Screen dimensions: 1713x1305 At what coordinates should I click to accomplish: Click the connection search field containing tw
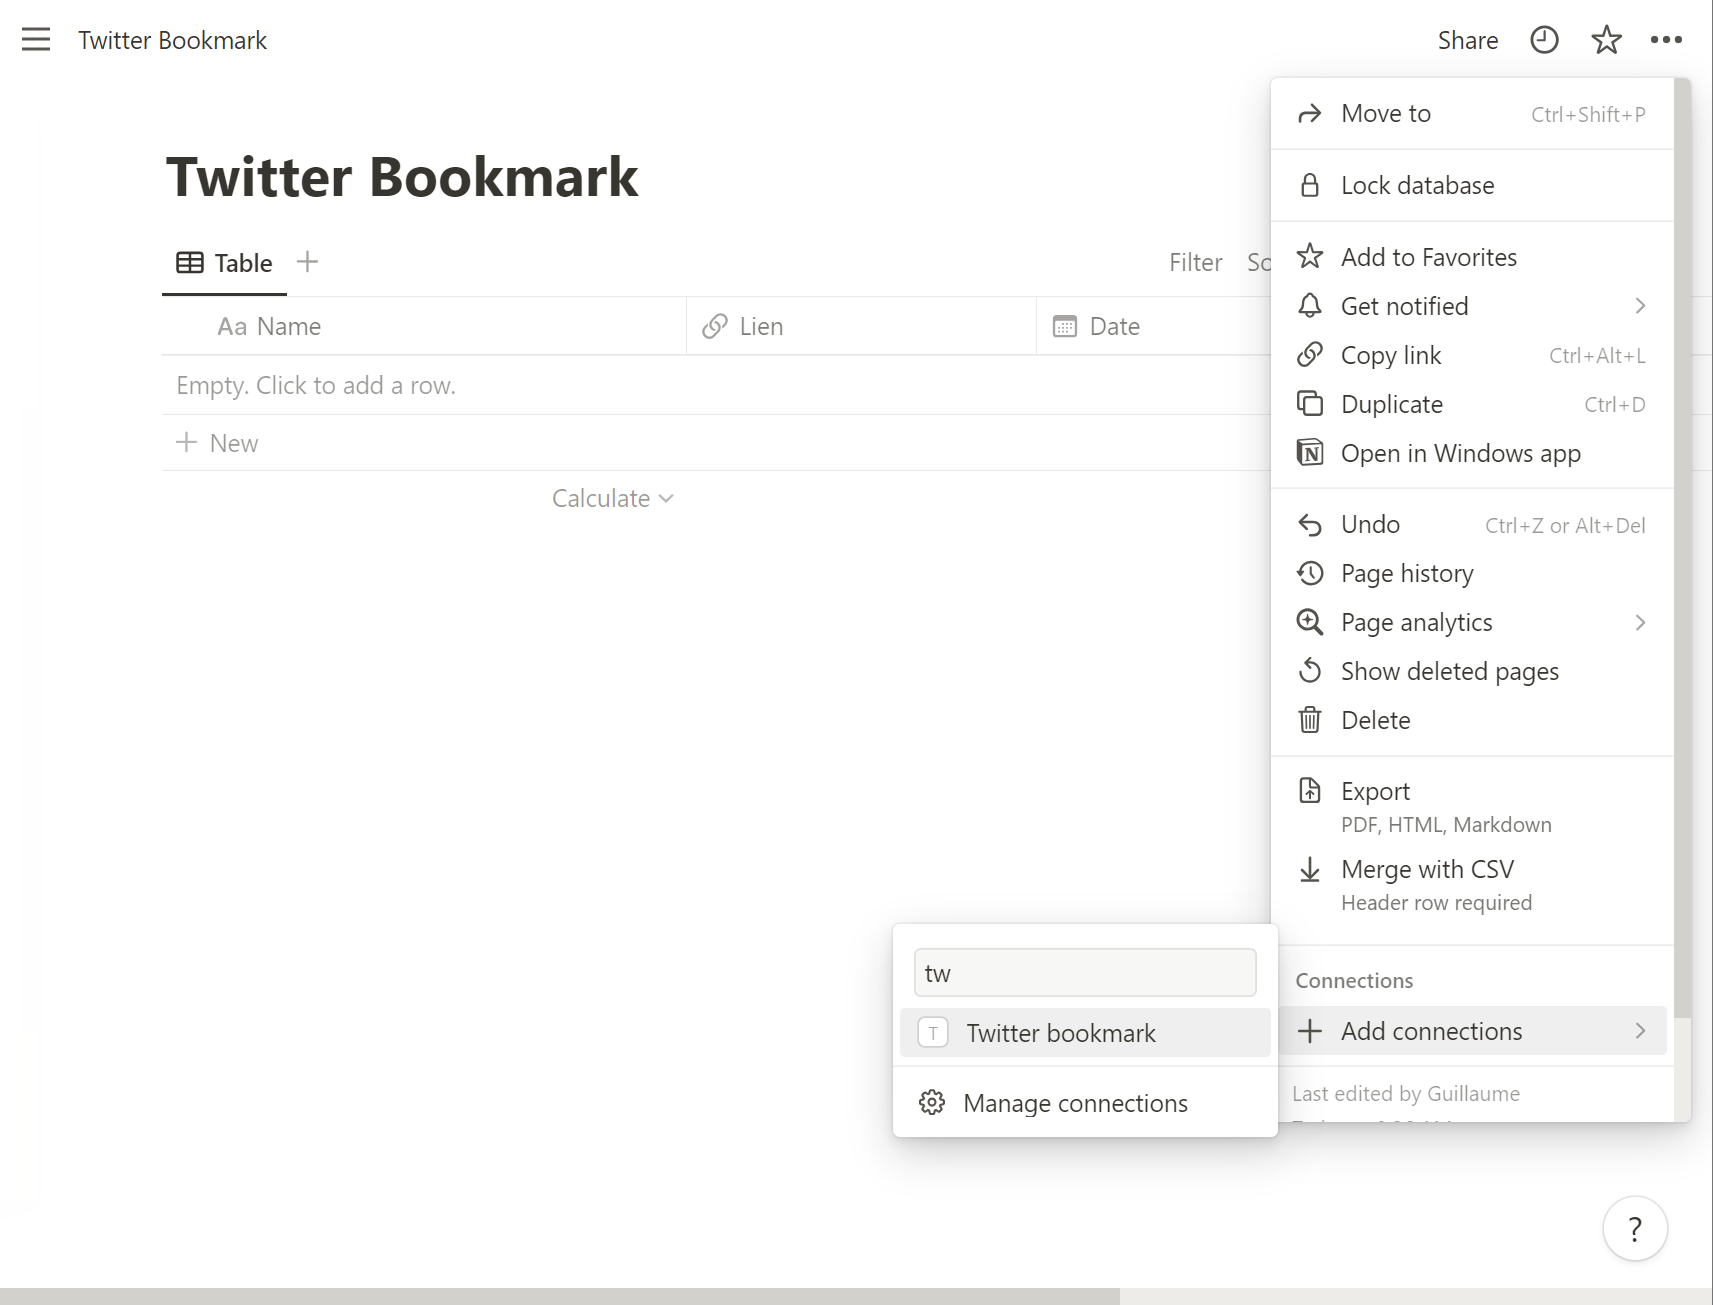pyautogui.click(x=1085, y=973)
